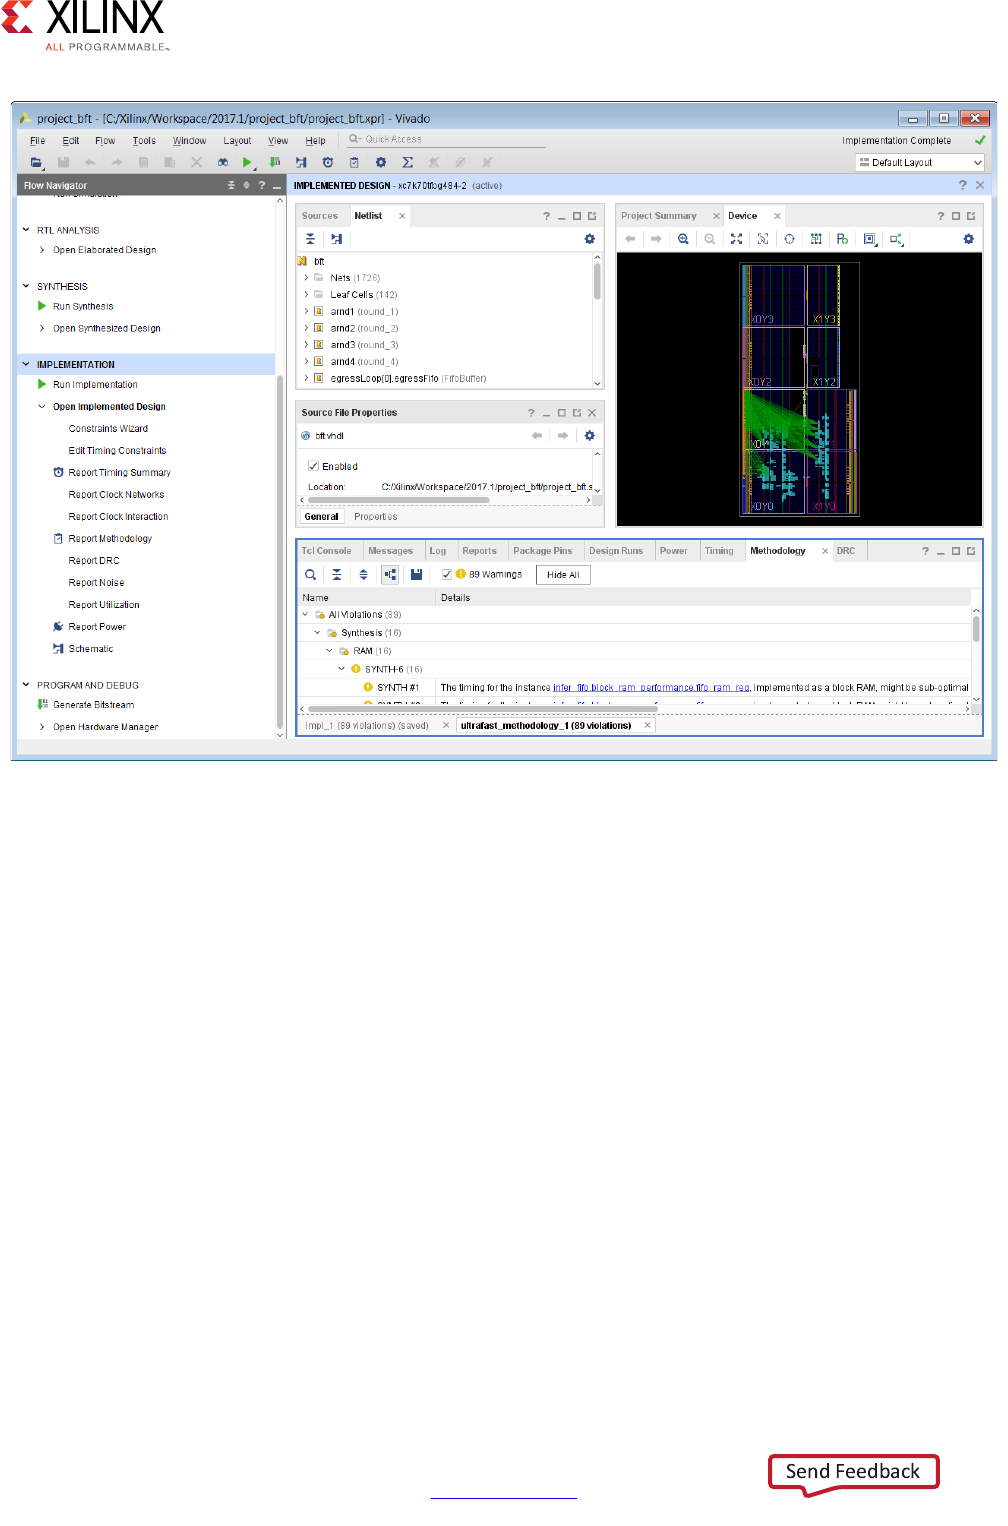
Task: Click Netlist schematic icon
Action: pos(336,239)
